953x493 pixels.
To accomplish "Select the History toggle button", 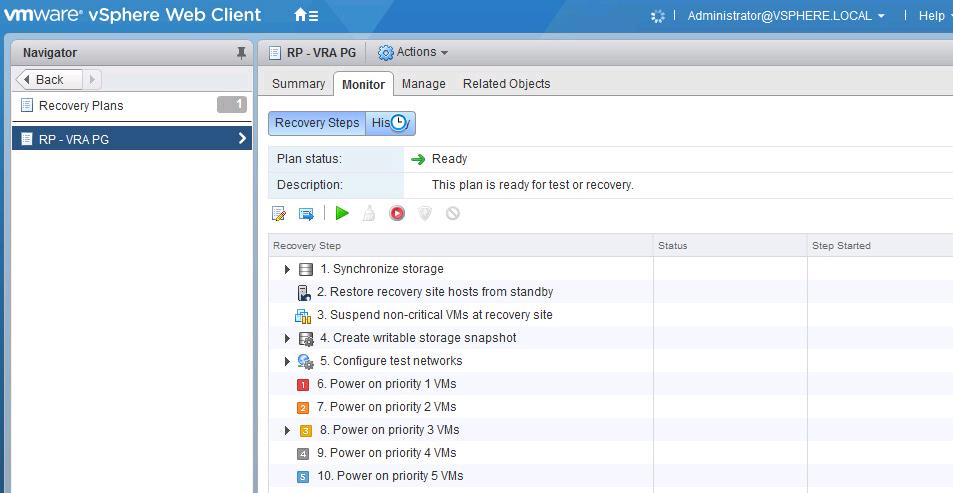I will [x=391, y=123].
